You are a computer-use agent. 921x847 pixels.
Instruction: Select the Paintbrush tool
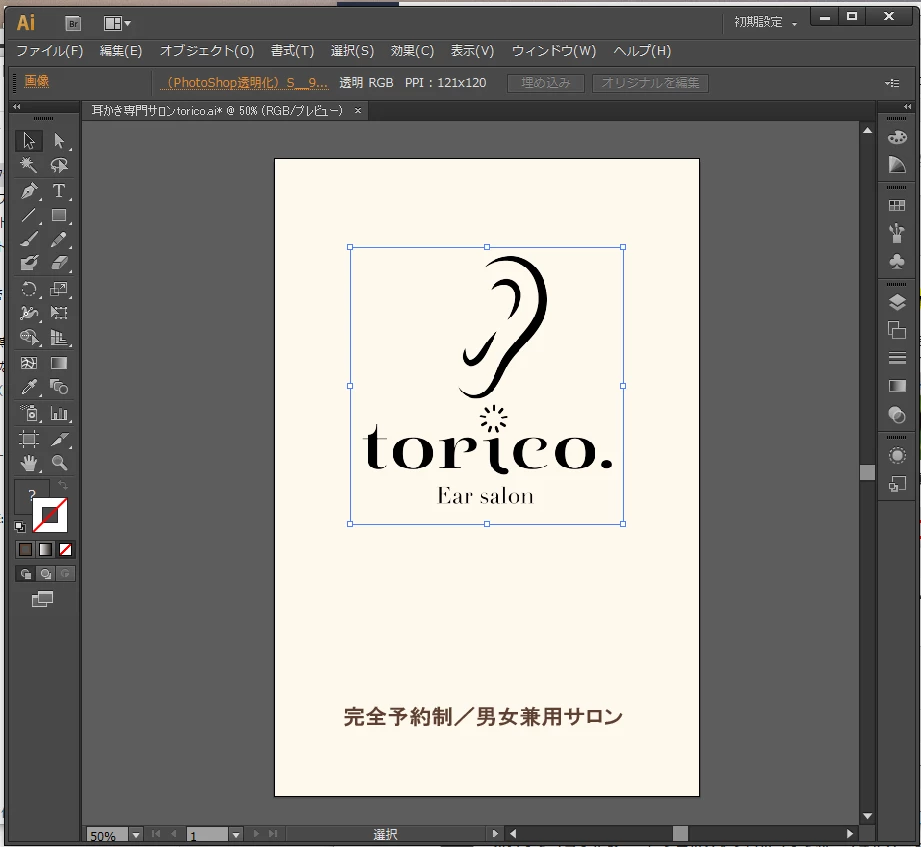tap(29, 239)
